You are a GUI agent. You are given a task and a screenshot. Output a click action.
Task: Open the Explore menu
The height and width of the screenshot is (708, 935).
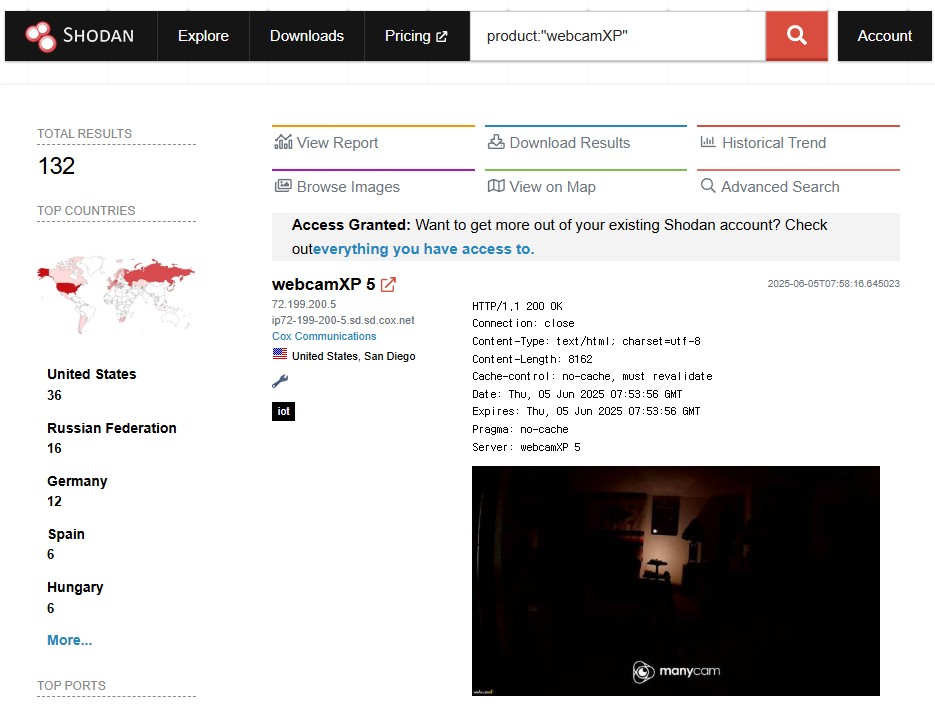point(203,36)
